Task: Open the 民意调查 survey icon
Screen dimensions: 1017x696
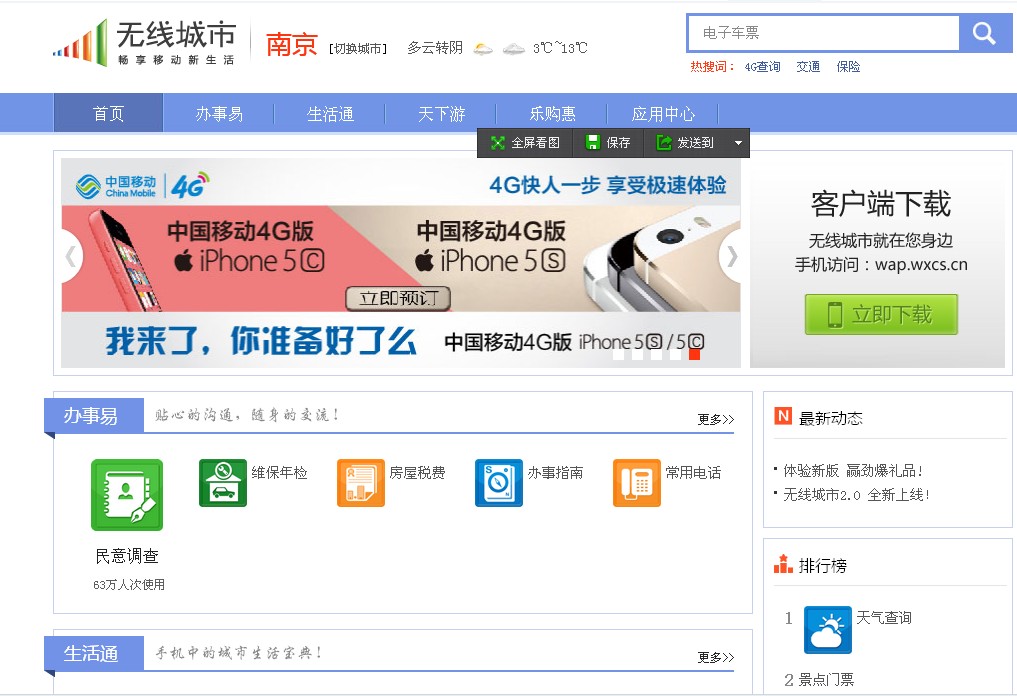Action: pos(127,495)
